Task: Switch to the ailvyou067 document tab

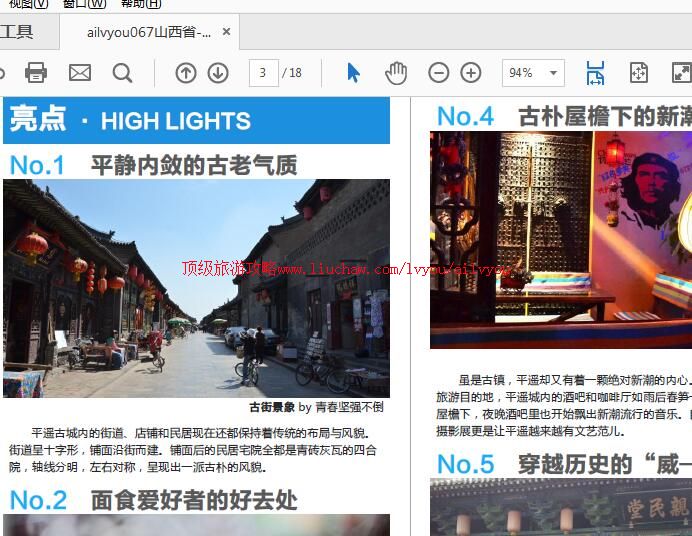Action: pos(148,32)
